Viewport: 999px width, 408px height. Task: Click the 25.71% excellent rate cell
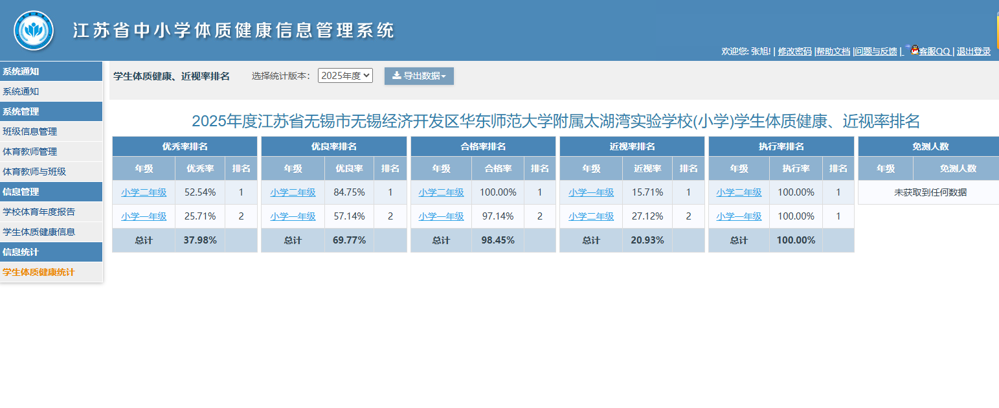200,217
